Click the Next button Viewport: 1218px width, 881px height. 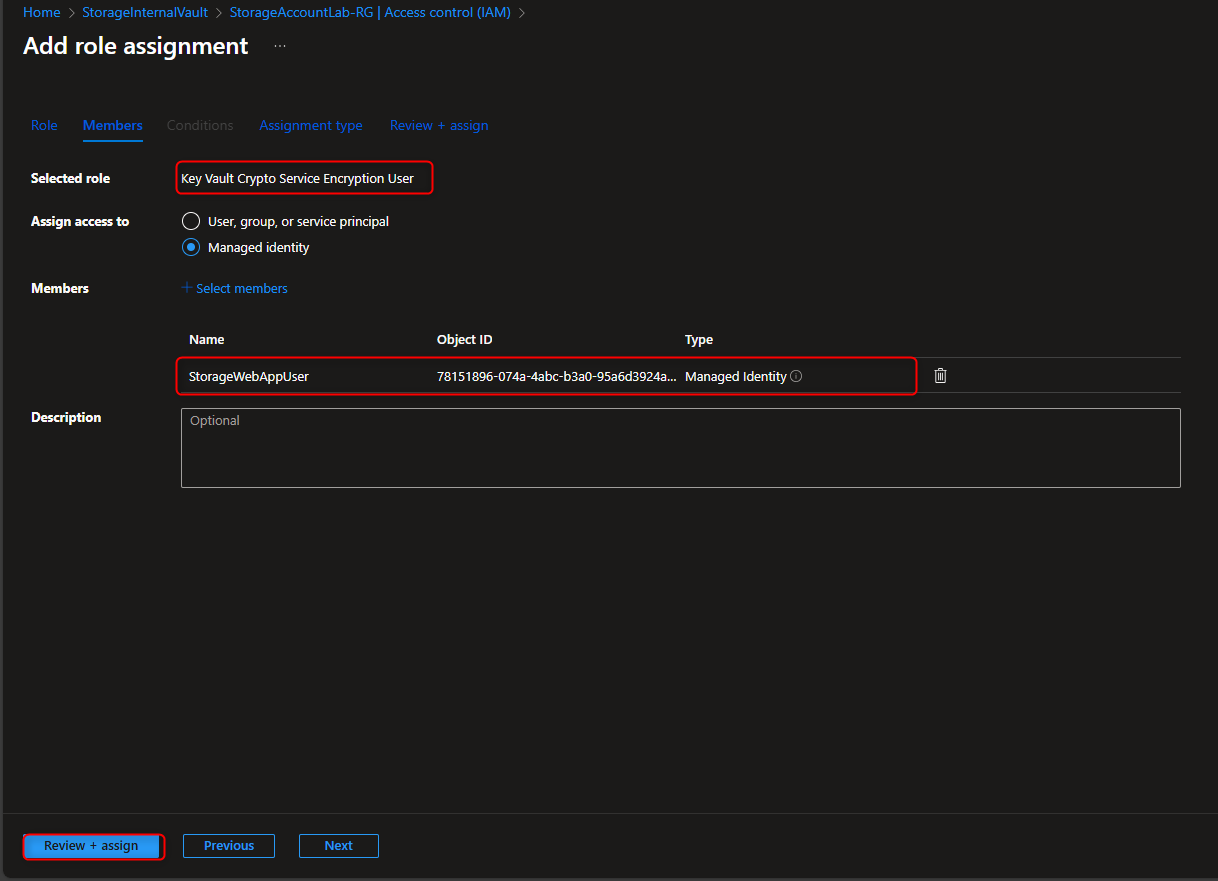coord(338,845)
